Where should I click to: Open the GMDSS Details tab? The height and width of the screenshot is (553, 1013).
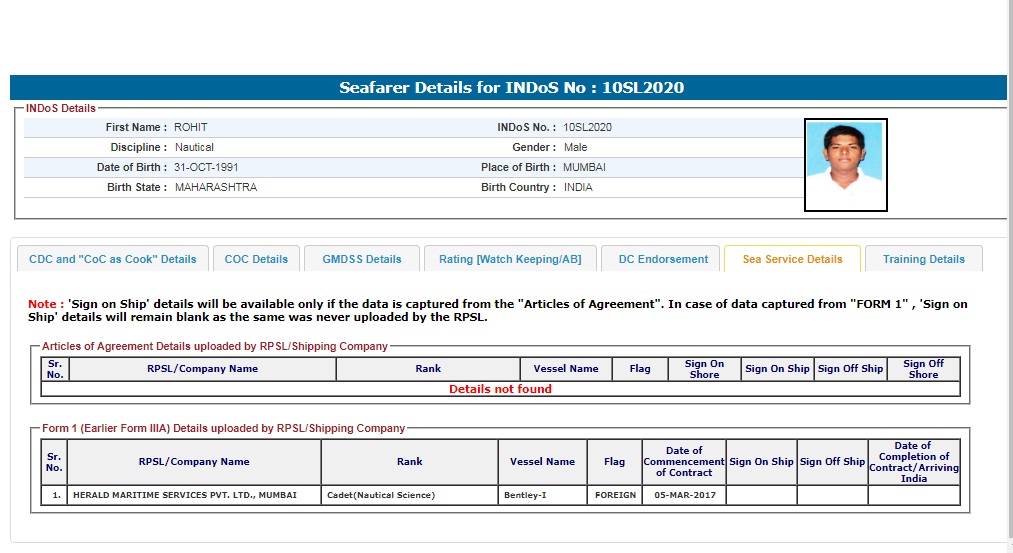coord(362,259)
